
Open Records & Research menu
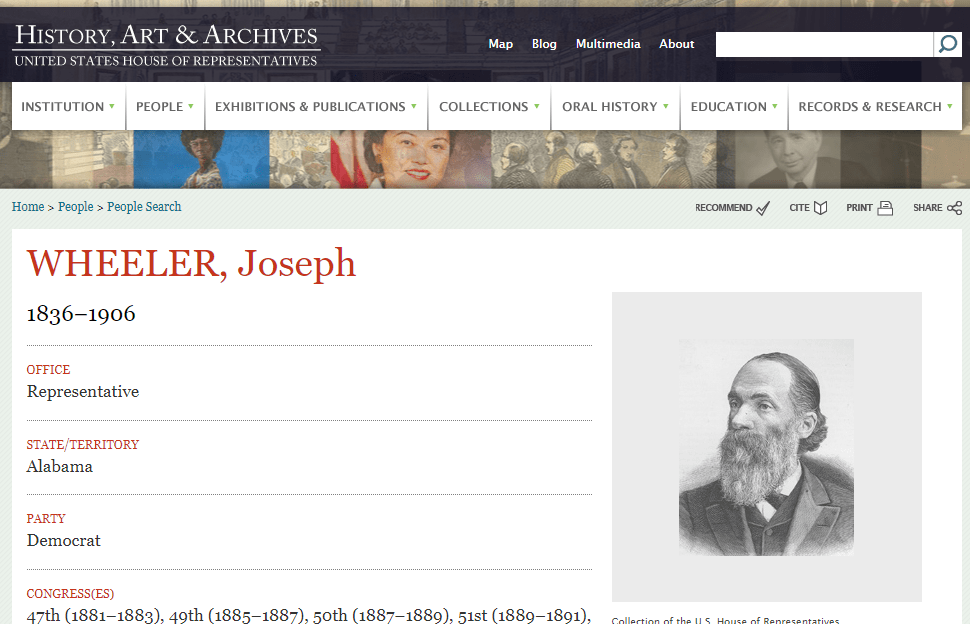[875, 106]
